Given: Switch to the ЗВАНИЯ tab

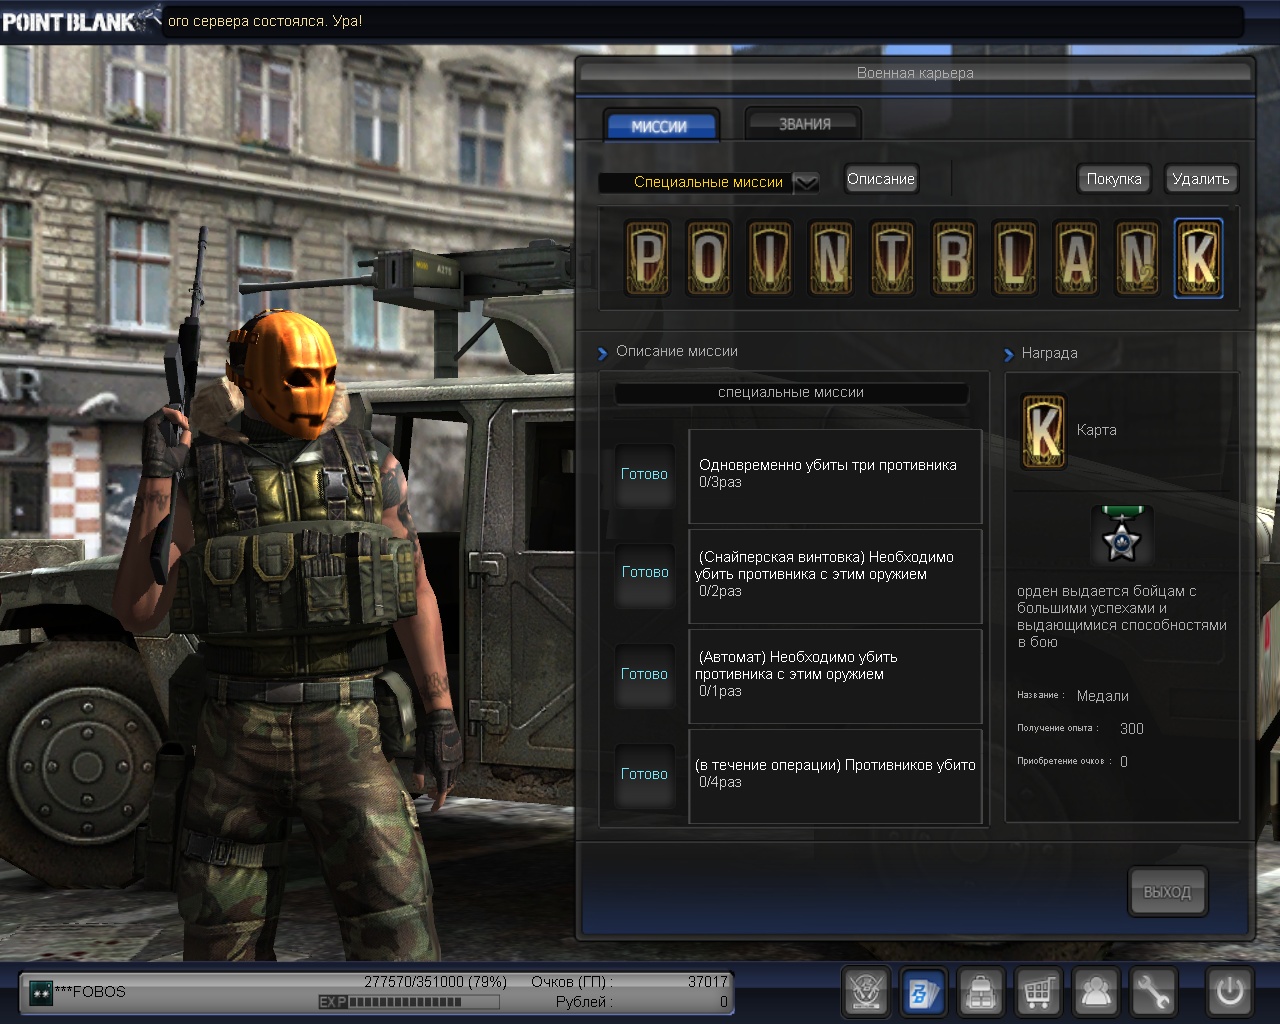Looking at the screenshot, I should [804, 124].
